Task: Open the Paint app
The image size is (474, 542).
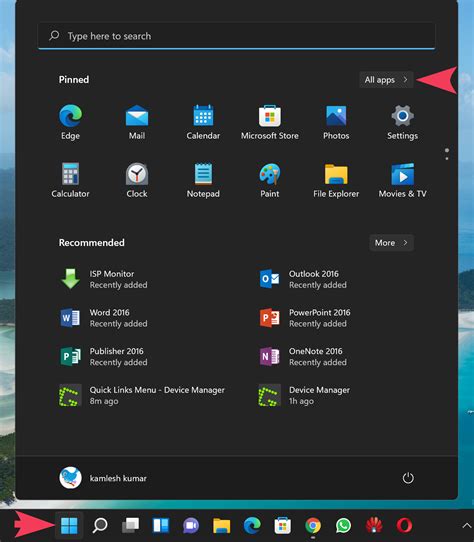Action: point(270,180)
